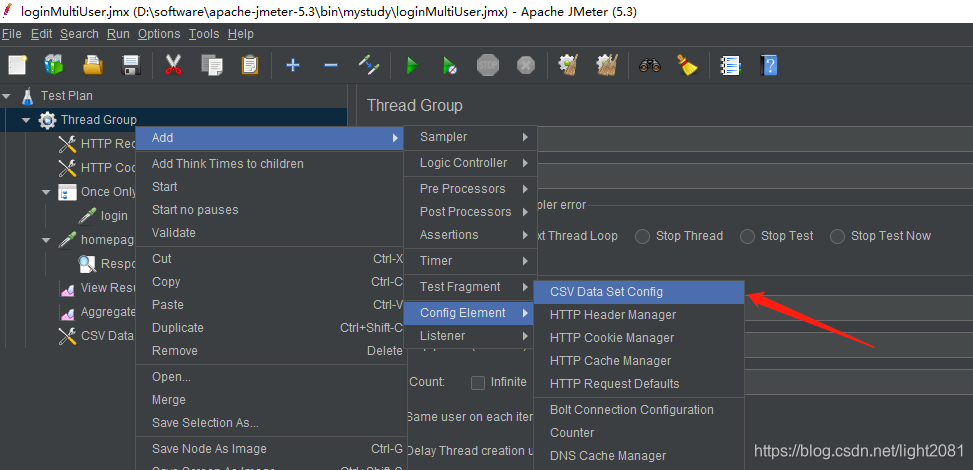Choose CSV Data Set Config from submenu

[639, 292]
